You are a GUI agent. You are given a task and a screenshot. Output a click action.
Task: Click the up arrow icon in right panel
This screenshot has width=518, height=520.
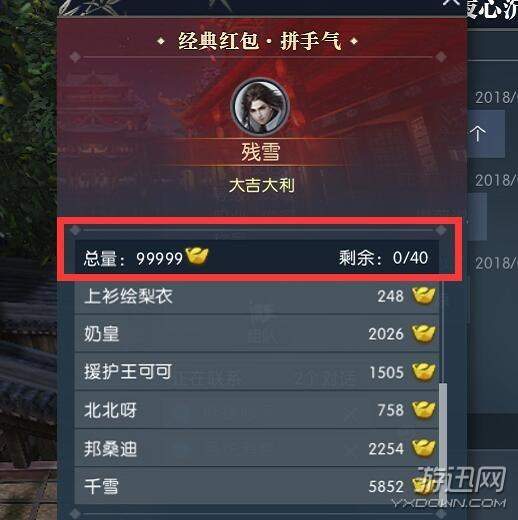tap(478, 134)
